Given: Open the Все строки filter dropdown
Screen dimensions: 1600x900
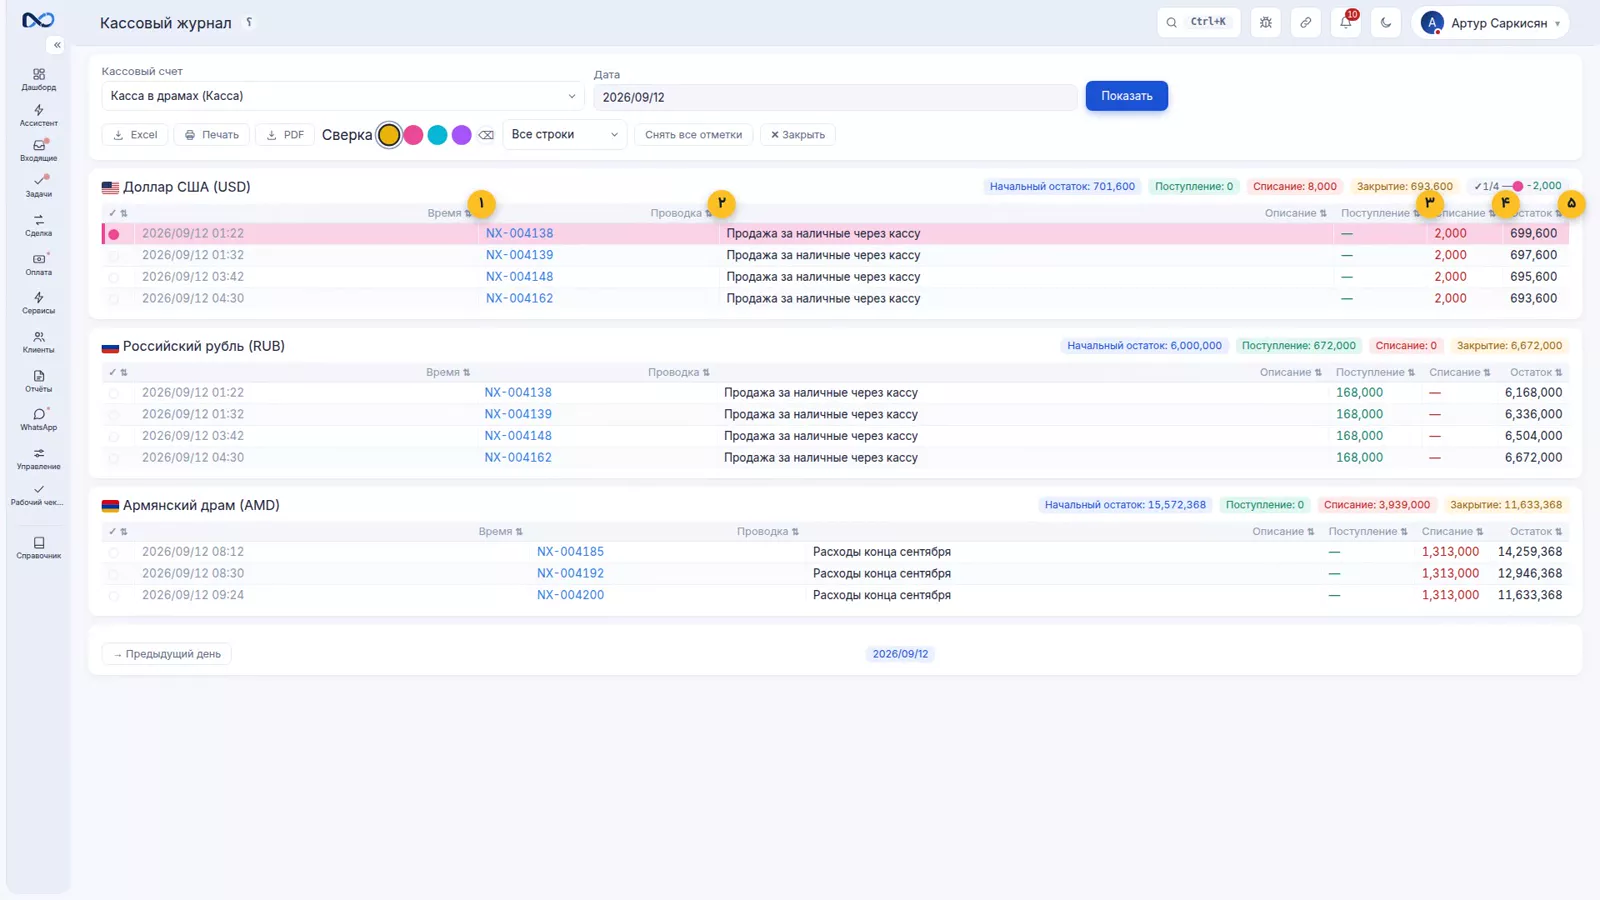Looking at the screenshot, I should [x=564, y=134].
